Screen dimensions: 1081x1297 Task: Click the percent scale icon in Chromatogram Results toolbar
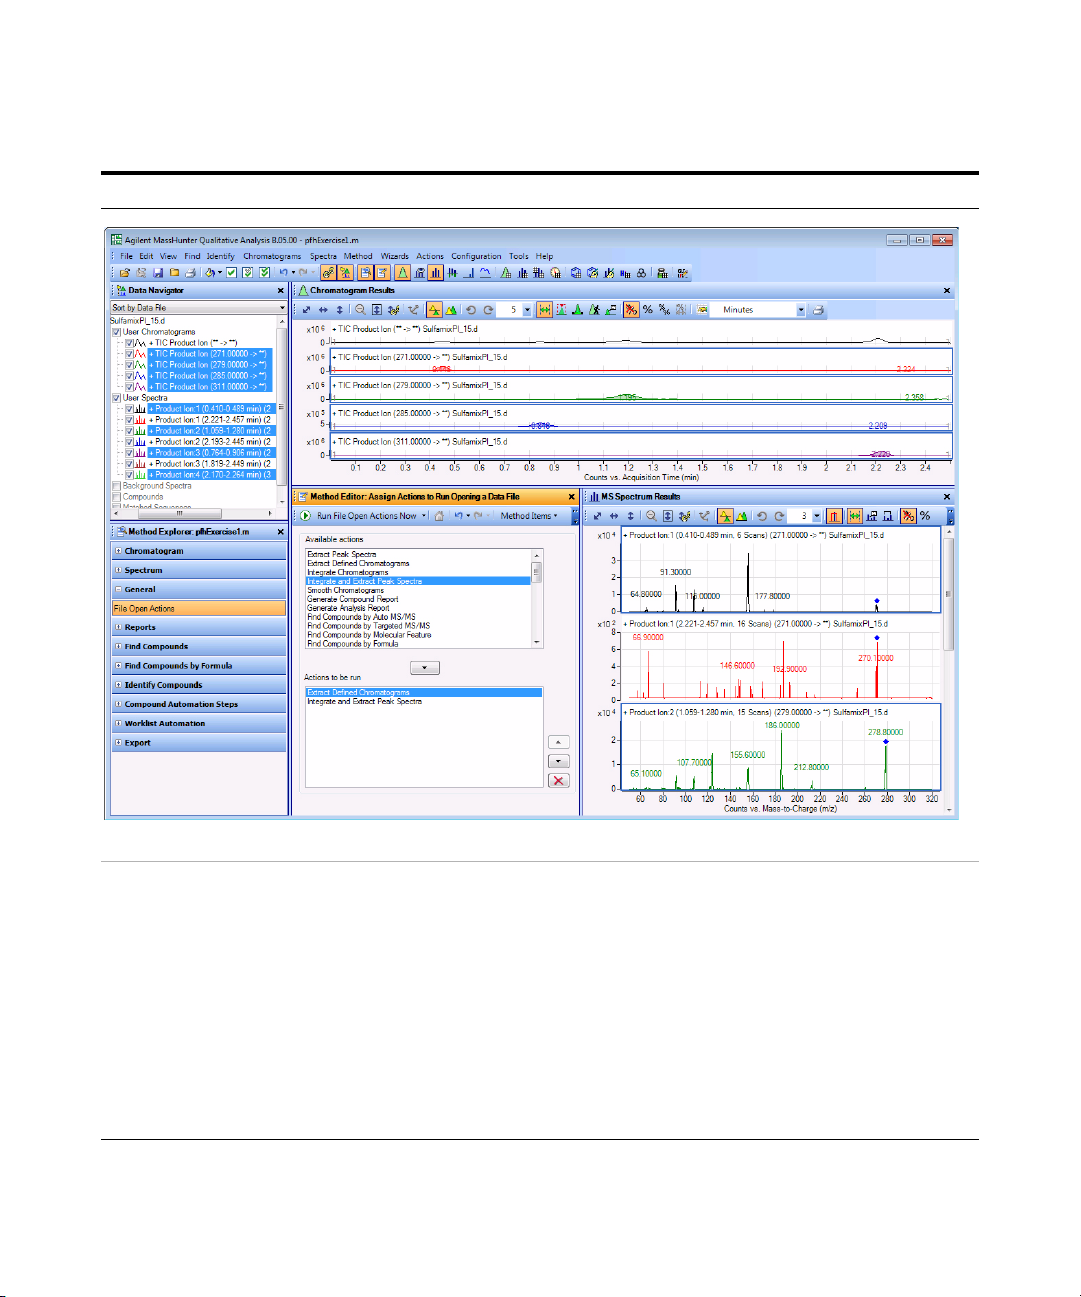pos(648,310)
